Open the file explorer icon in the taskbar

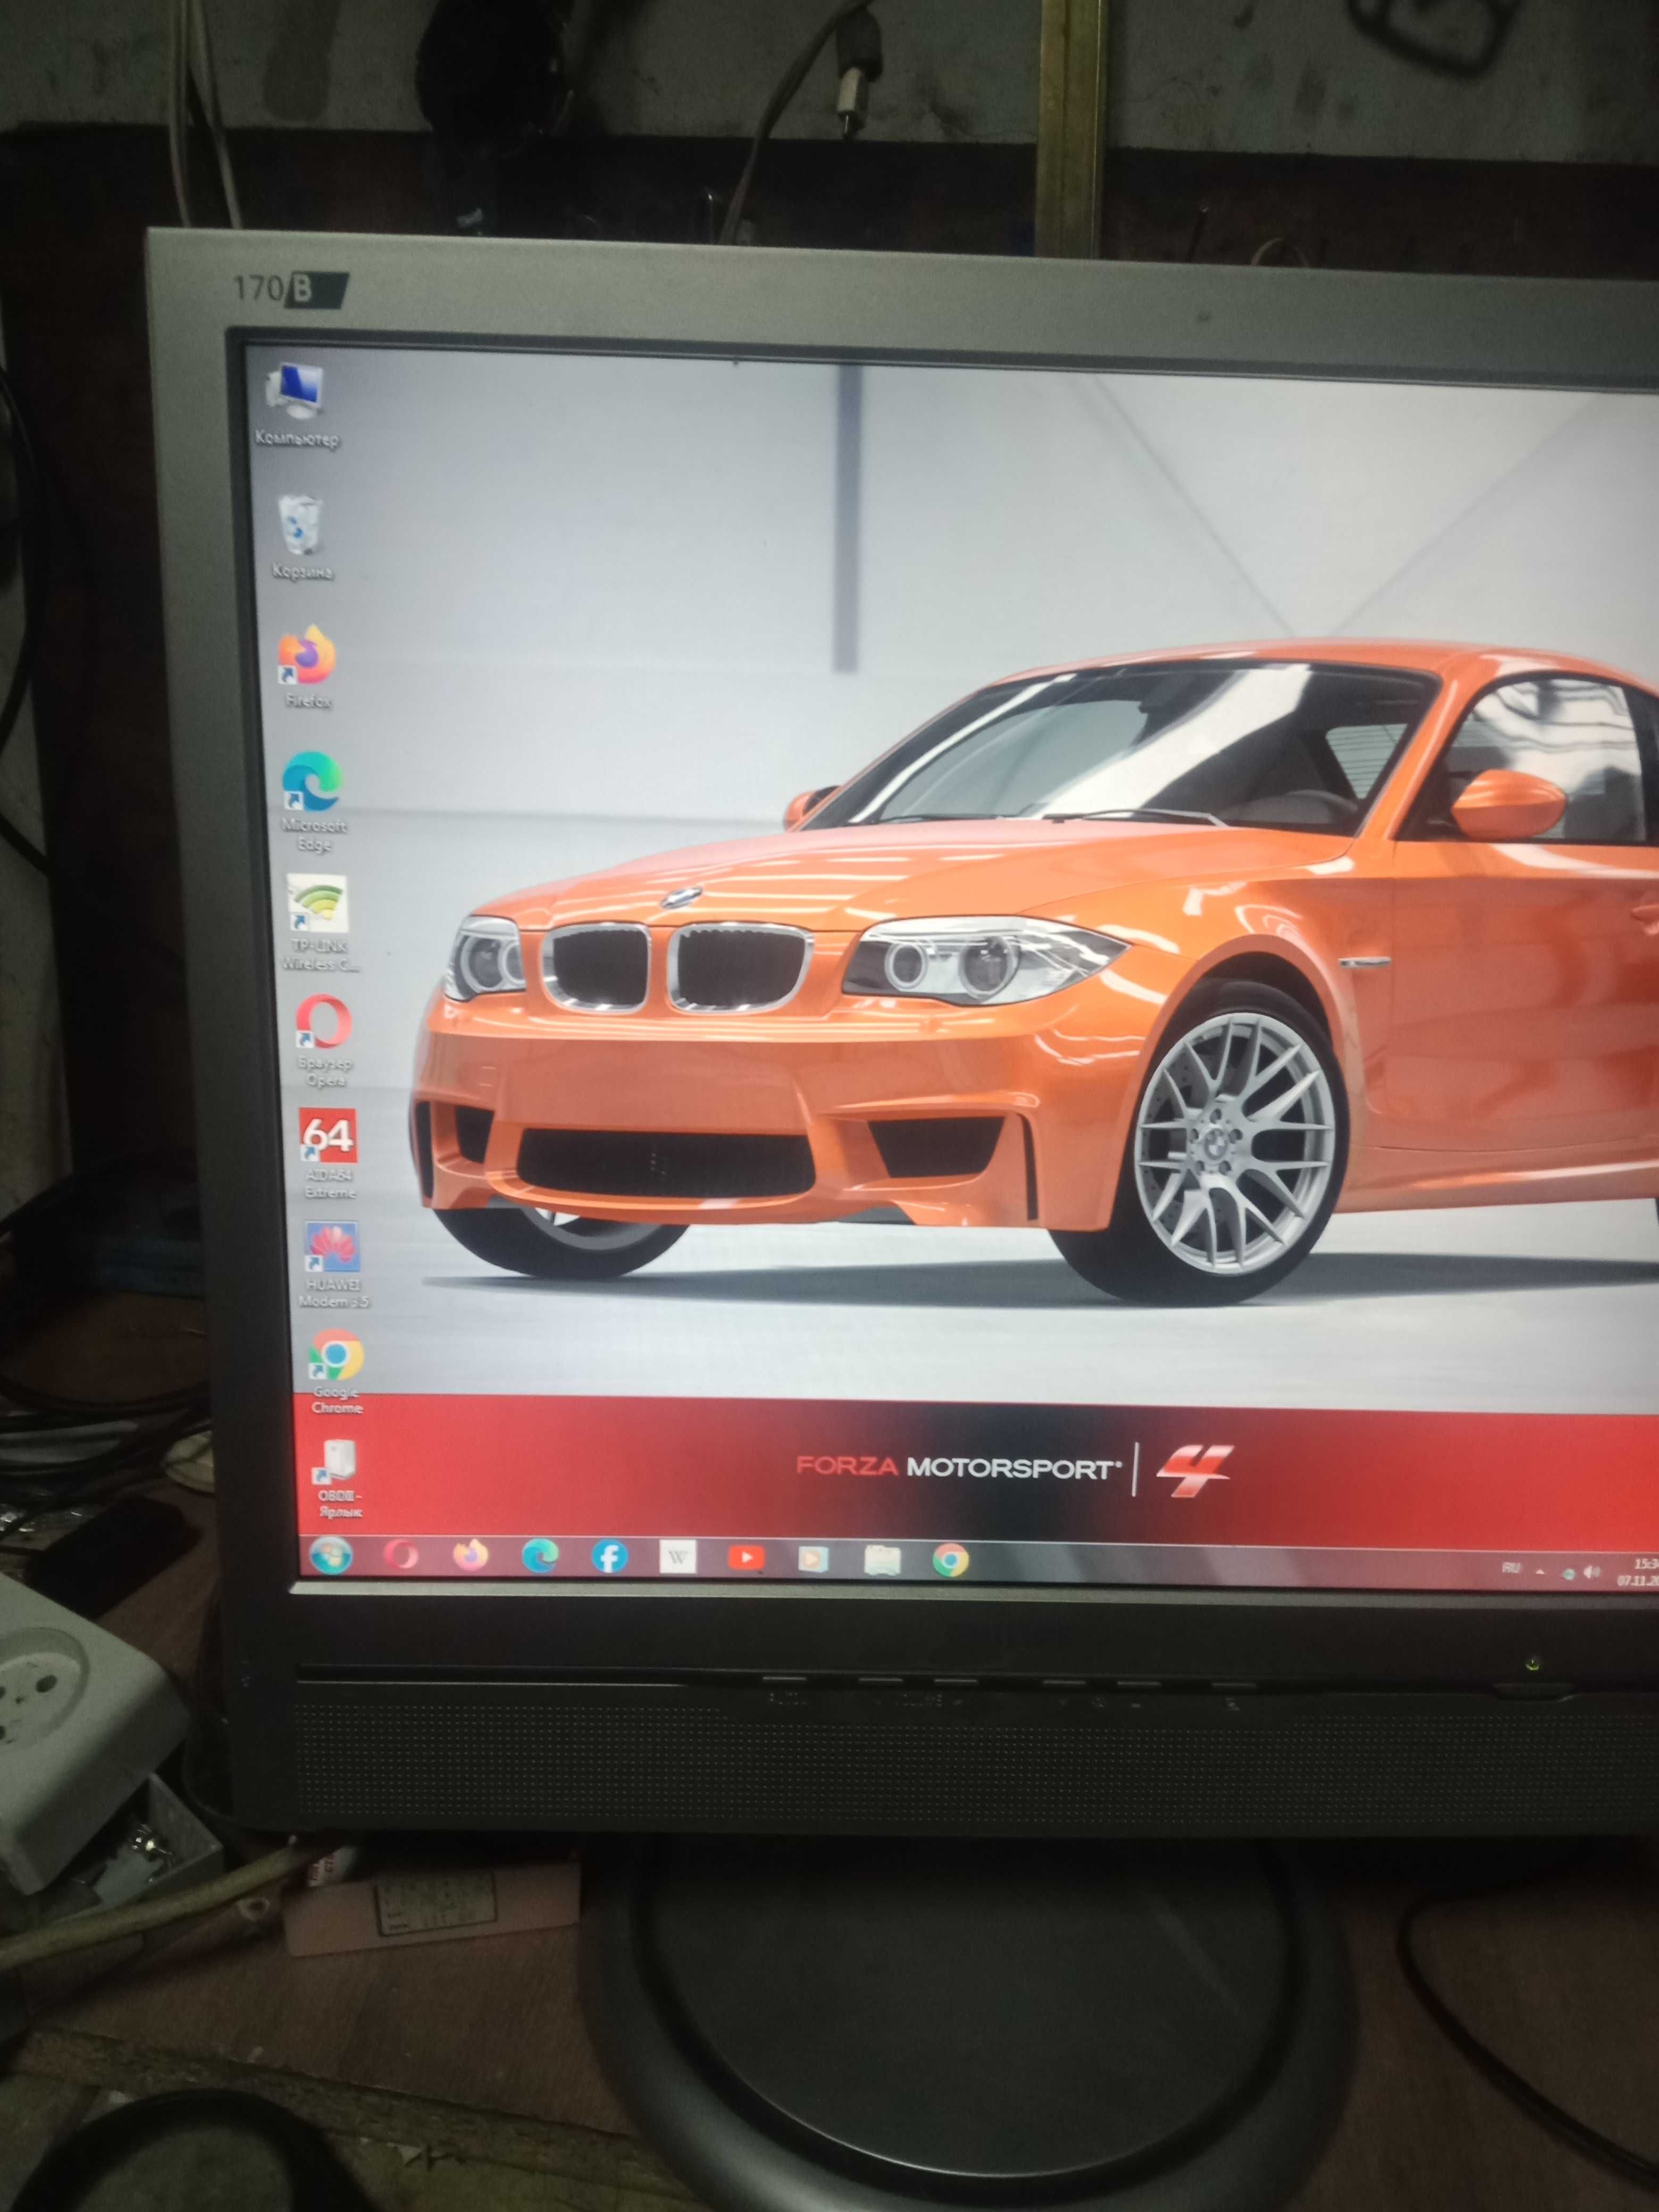tap(882, 1560)
